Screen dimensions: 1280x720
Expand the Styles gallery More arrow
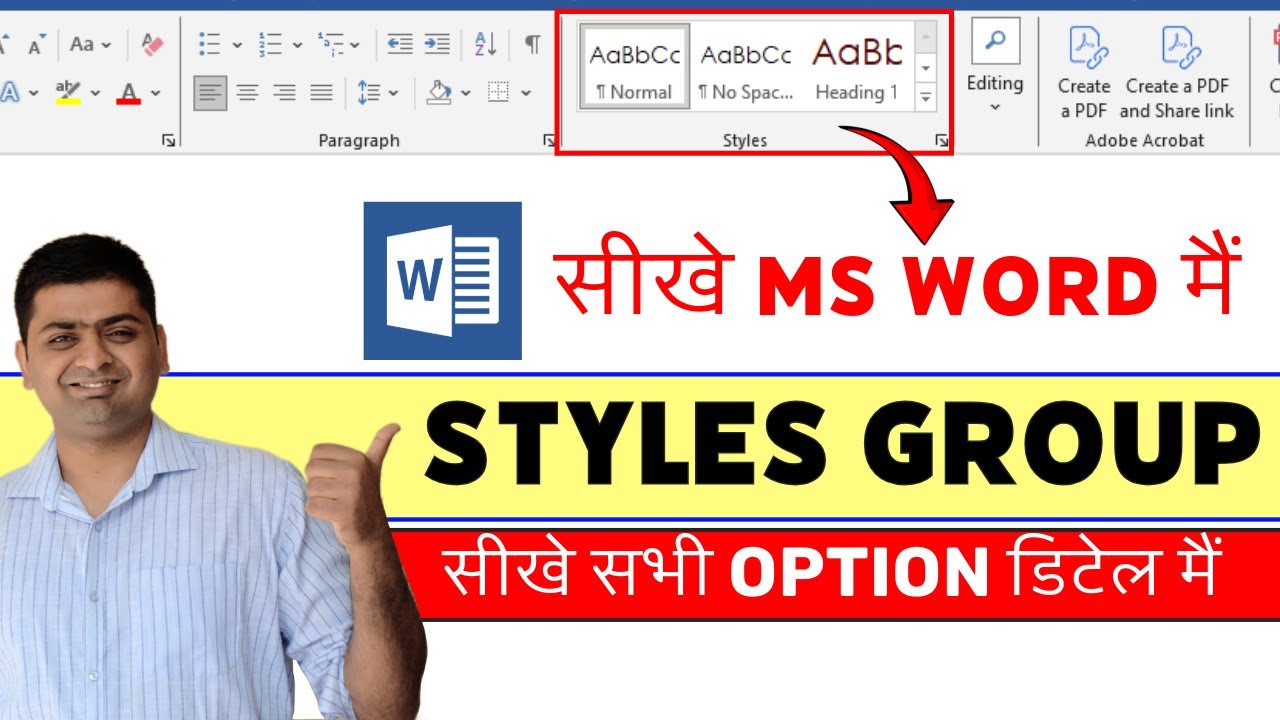point(925,97)
